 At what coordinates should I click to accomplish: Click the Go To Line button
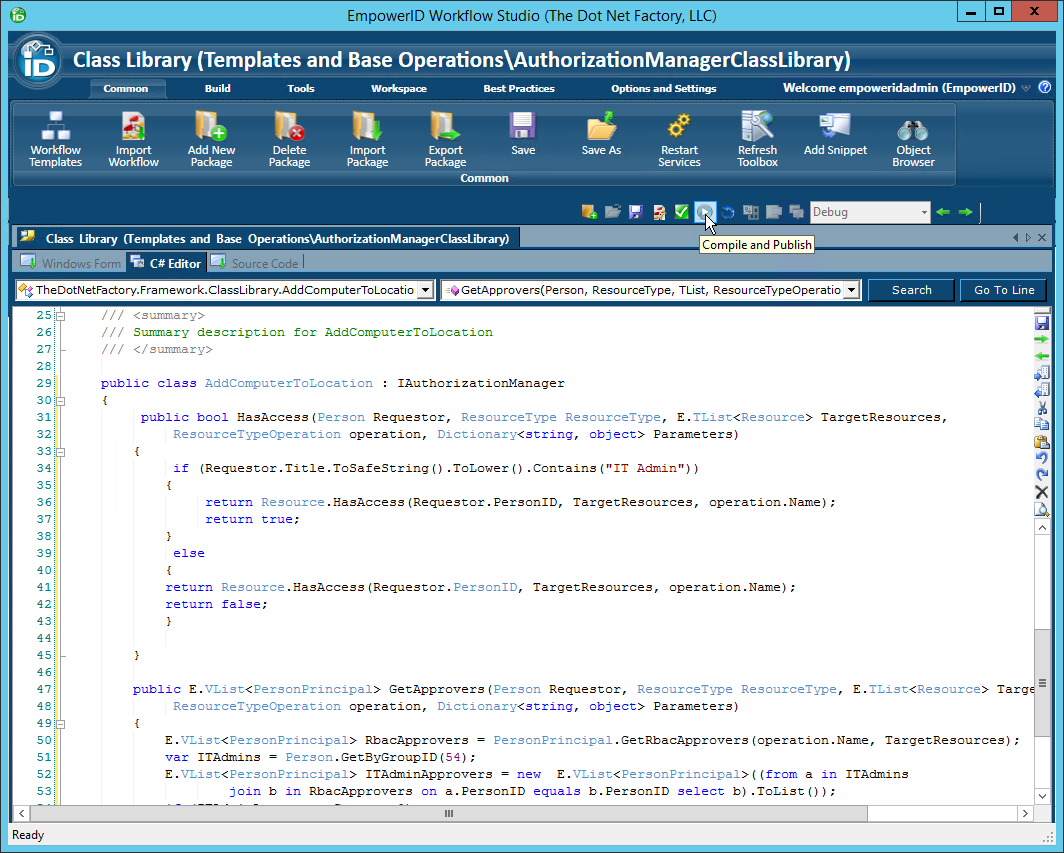(x=1002, y=289)
